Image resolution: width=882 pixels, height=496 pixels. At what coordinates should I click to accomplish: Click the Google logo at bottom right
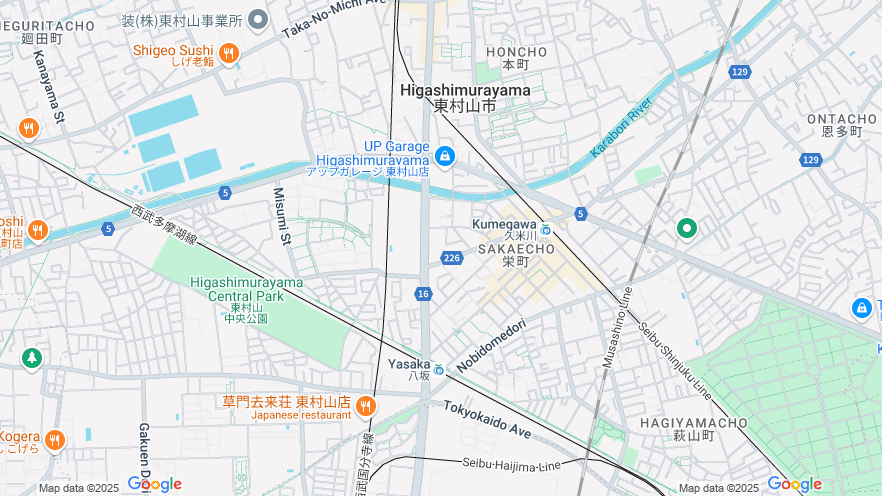click(x=794, y=484)
